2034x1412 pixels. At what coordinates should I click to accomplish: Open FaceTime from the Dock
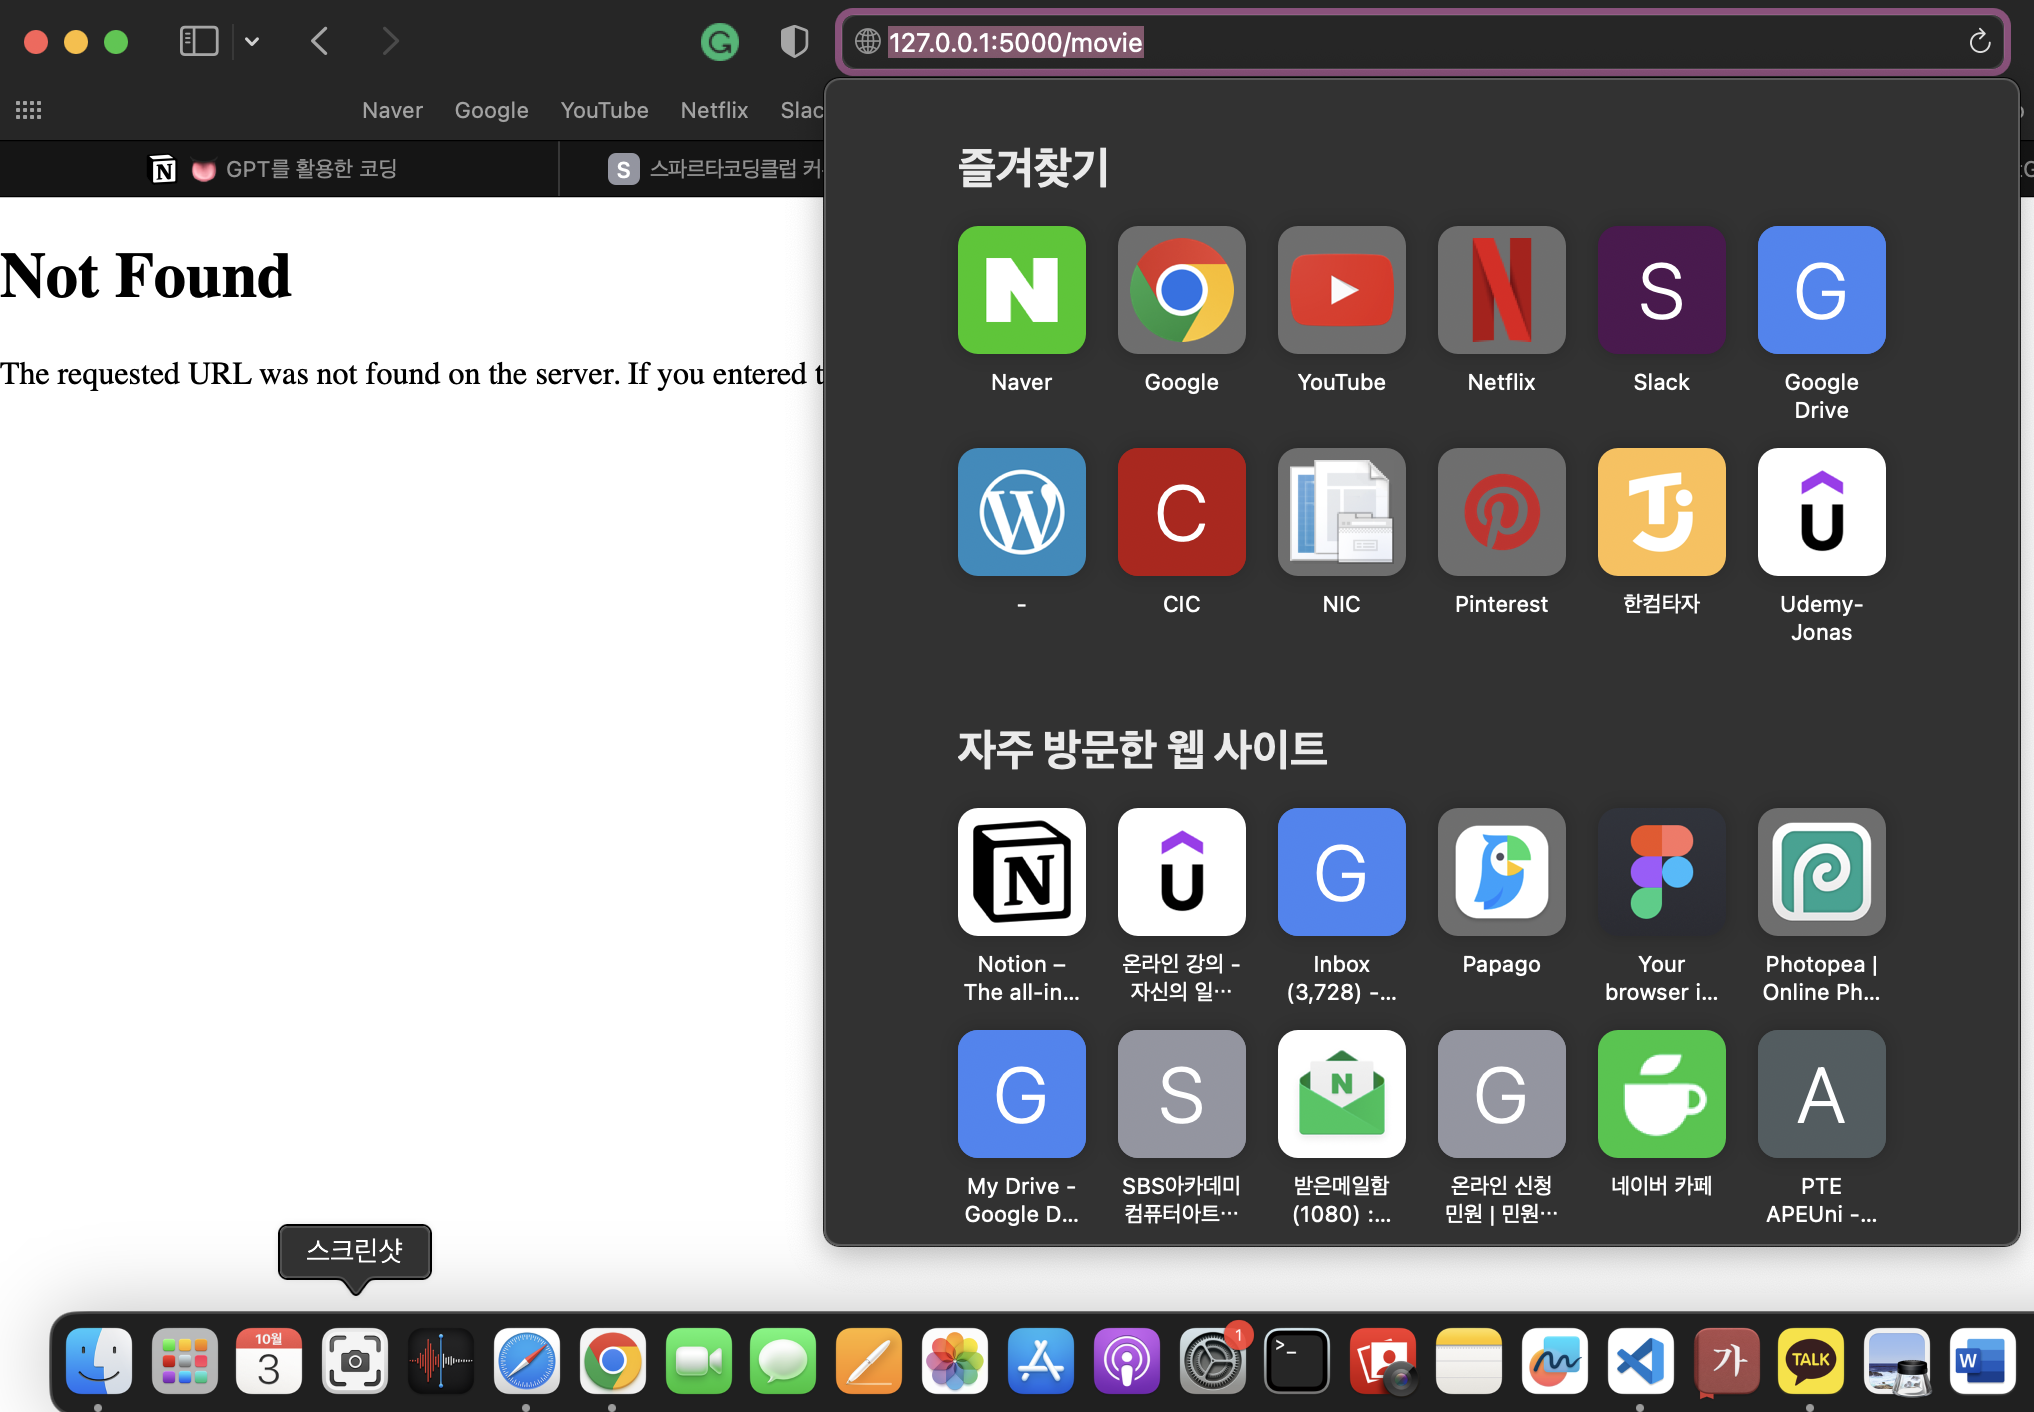[698, 1360]
